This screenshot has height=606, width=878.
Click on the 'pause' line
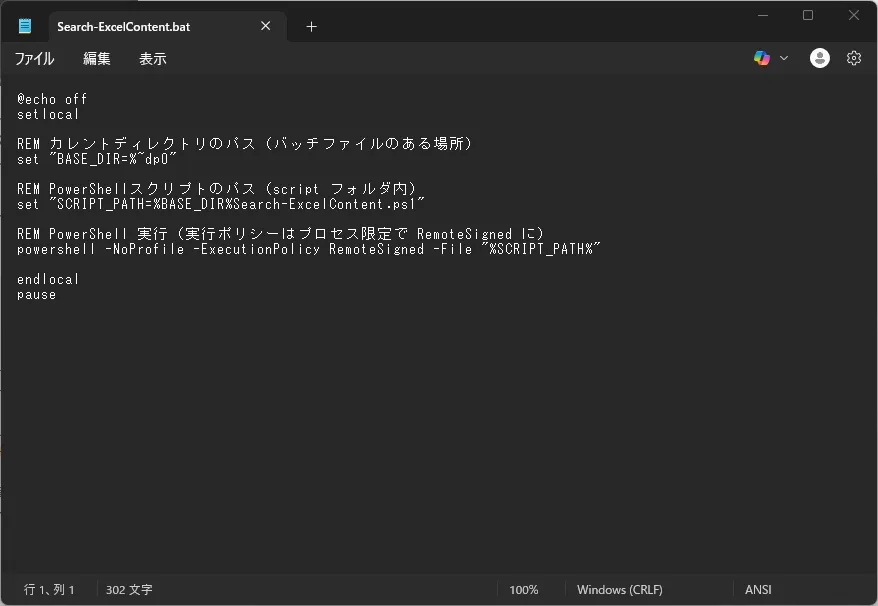[x=36, y=295]
